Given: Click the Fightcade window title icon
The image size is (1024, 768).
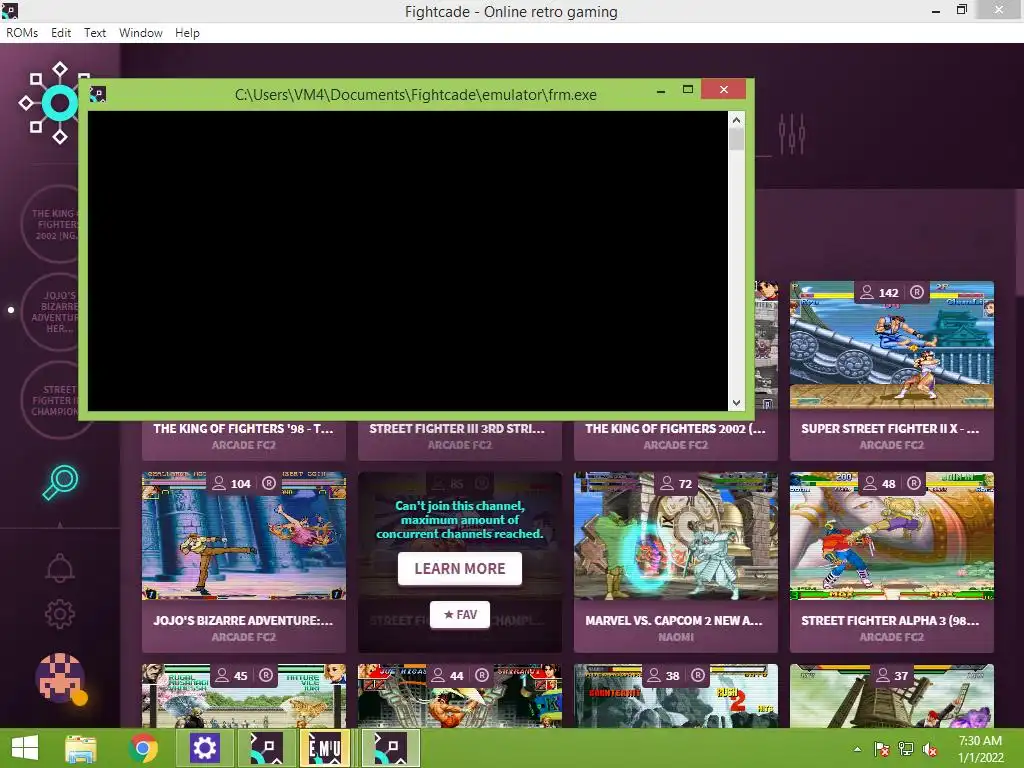Looking at the screenshot, I should tap(10, 10).
